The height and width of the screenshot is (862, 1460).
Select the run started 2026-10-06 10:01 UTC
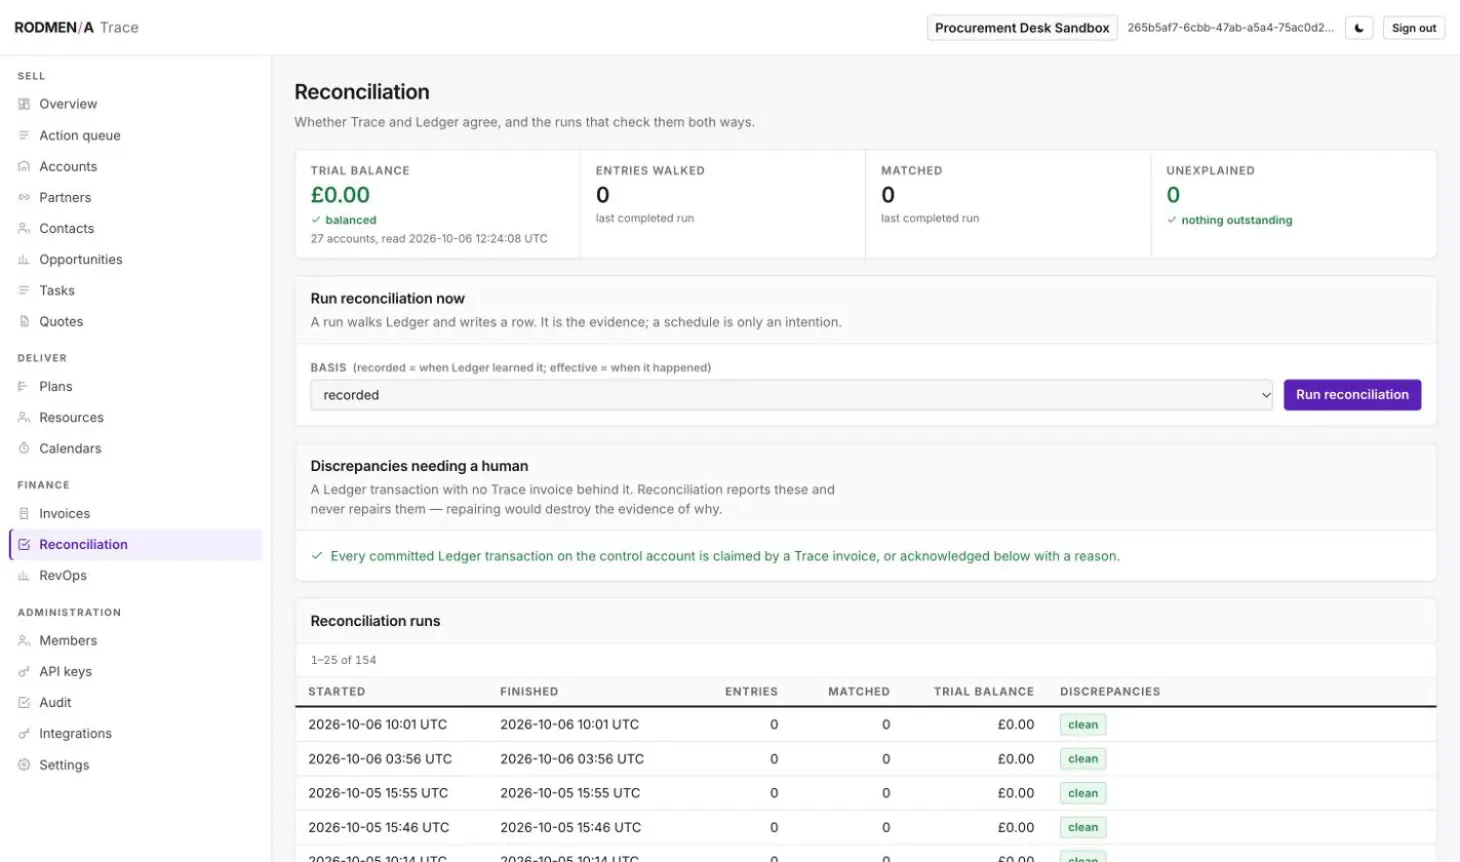coord(866,724)
